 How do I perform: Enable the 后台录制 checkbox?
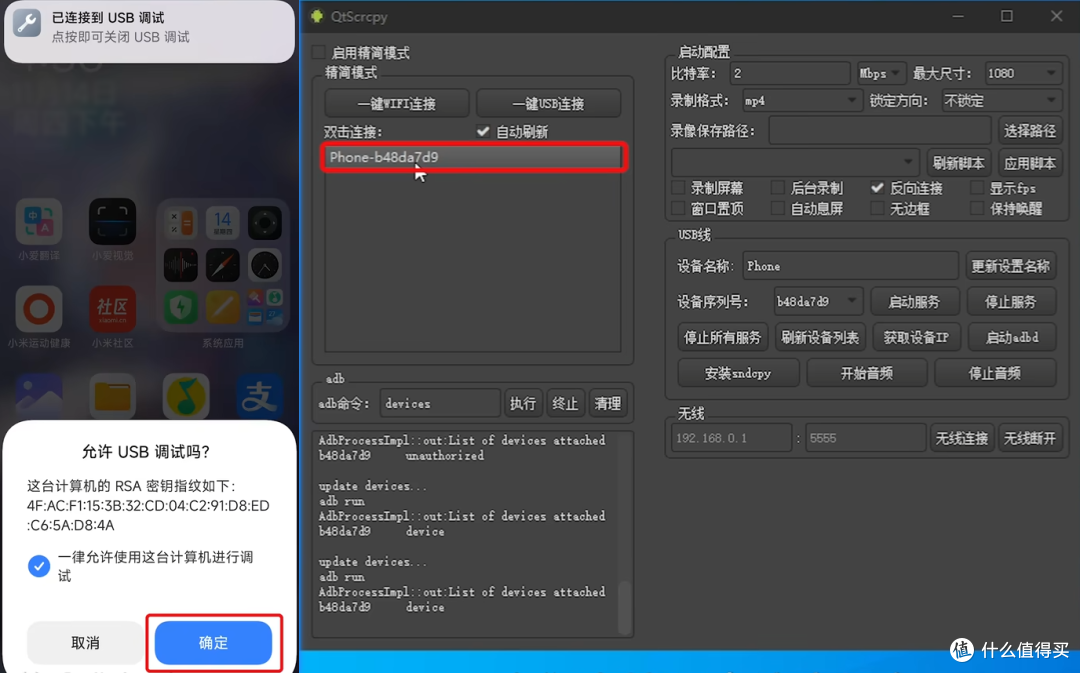(x=778, y=187)
